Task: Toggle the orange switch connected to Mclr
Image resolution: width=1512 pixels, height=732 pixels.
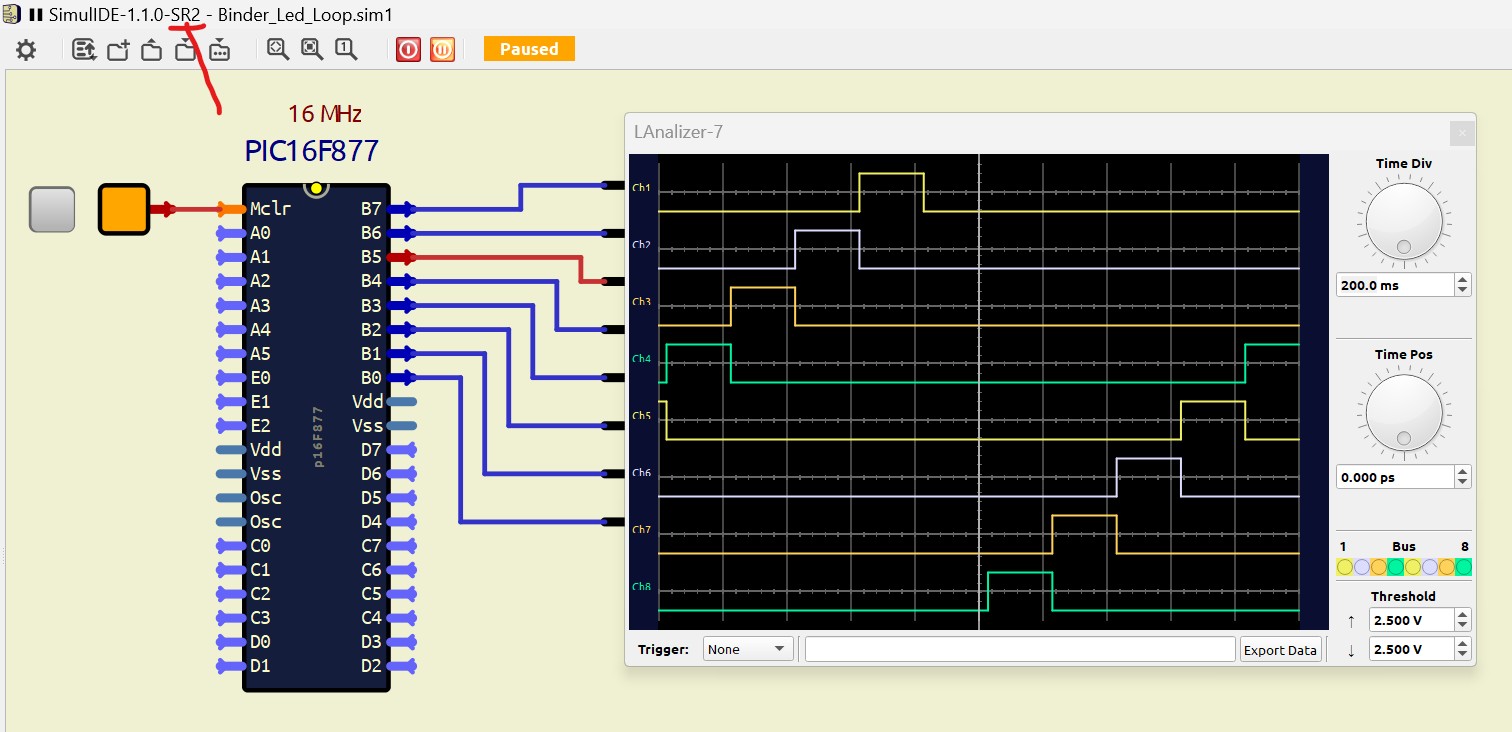Action: coord(124,209)
